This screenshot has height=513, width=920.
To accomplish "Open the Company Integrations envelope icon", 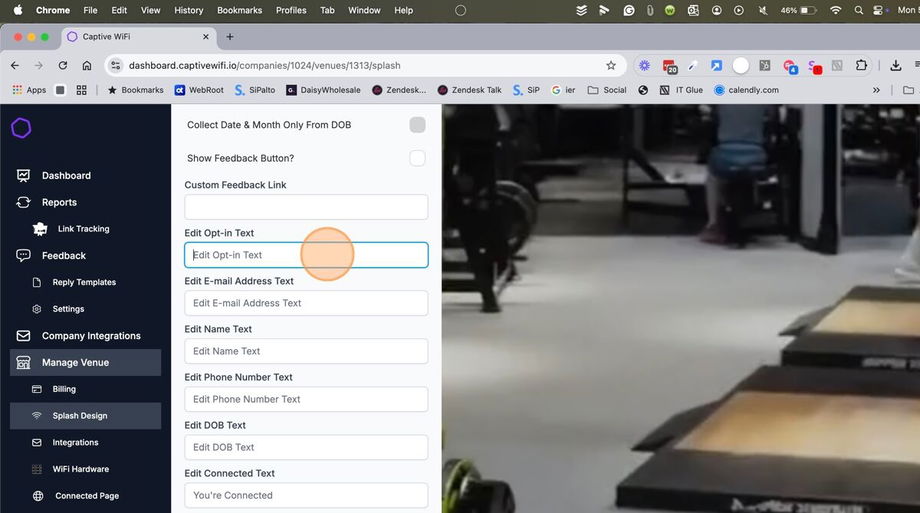I will click(x=23, y=336).
